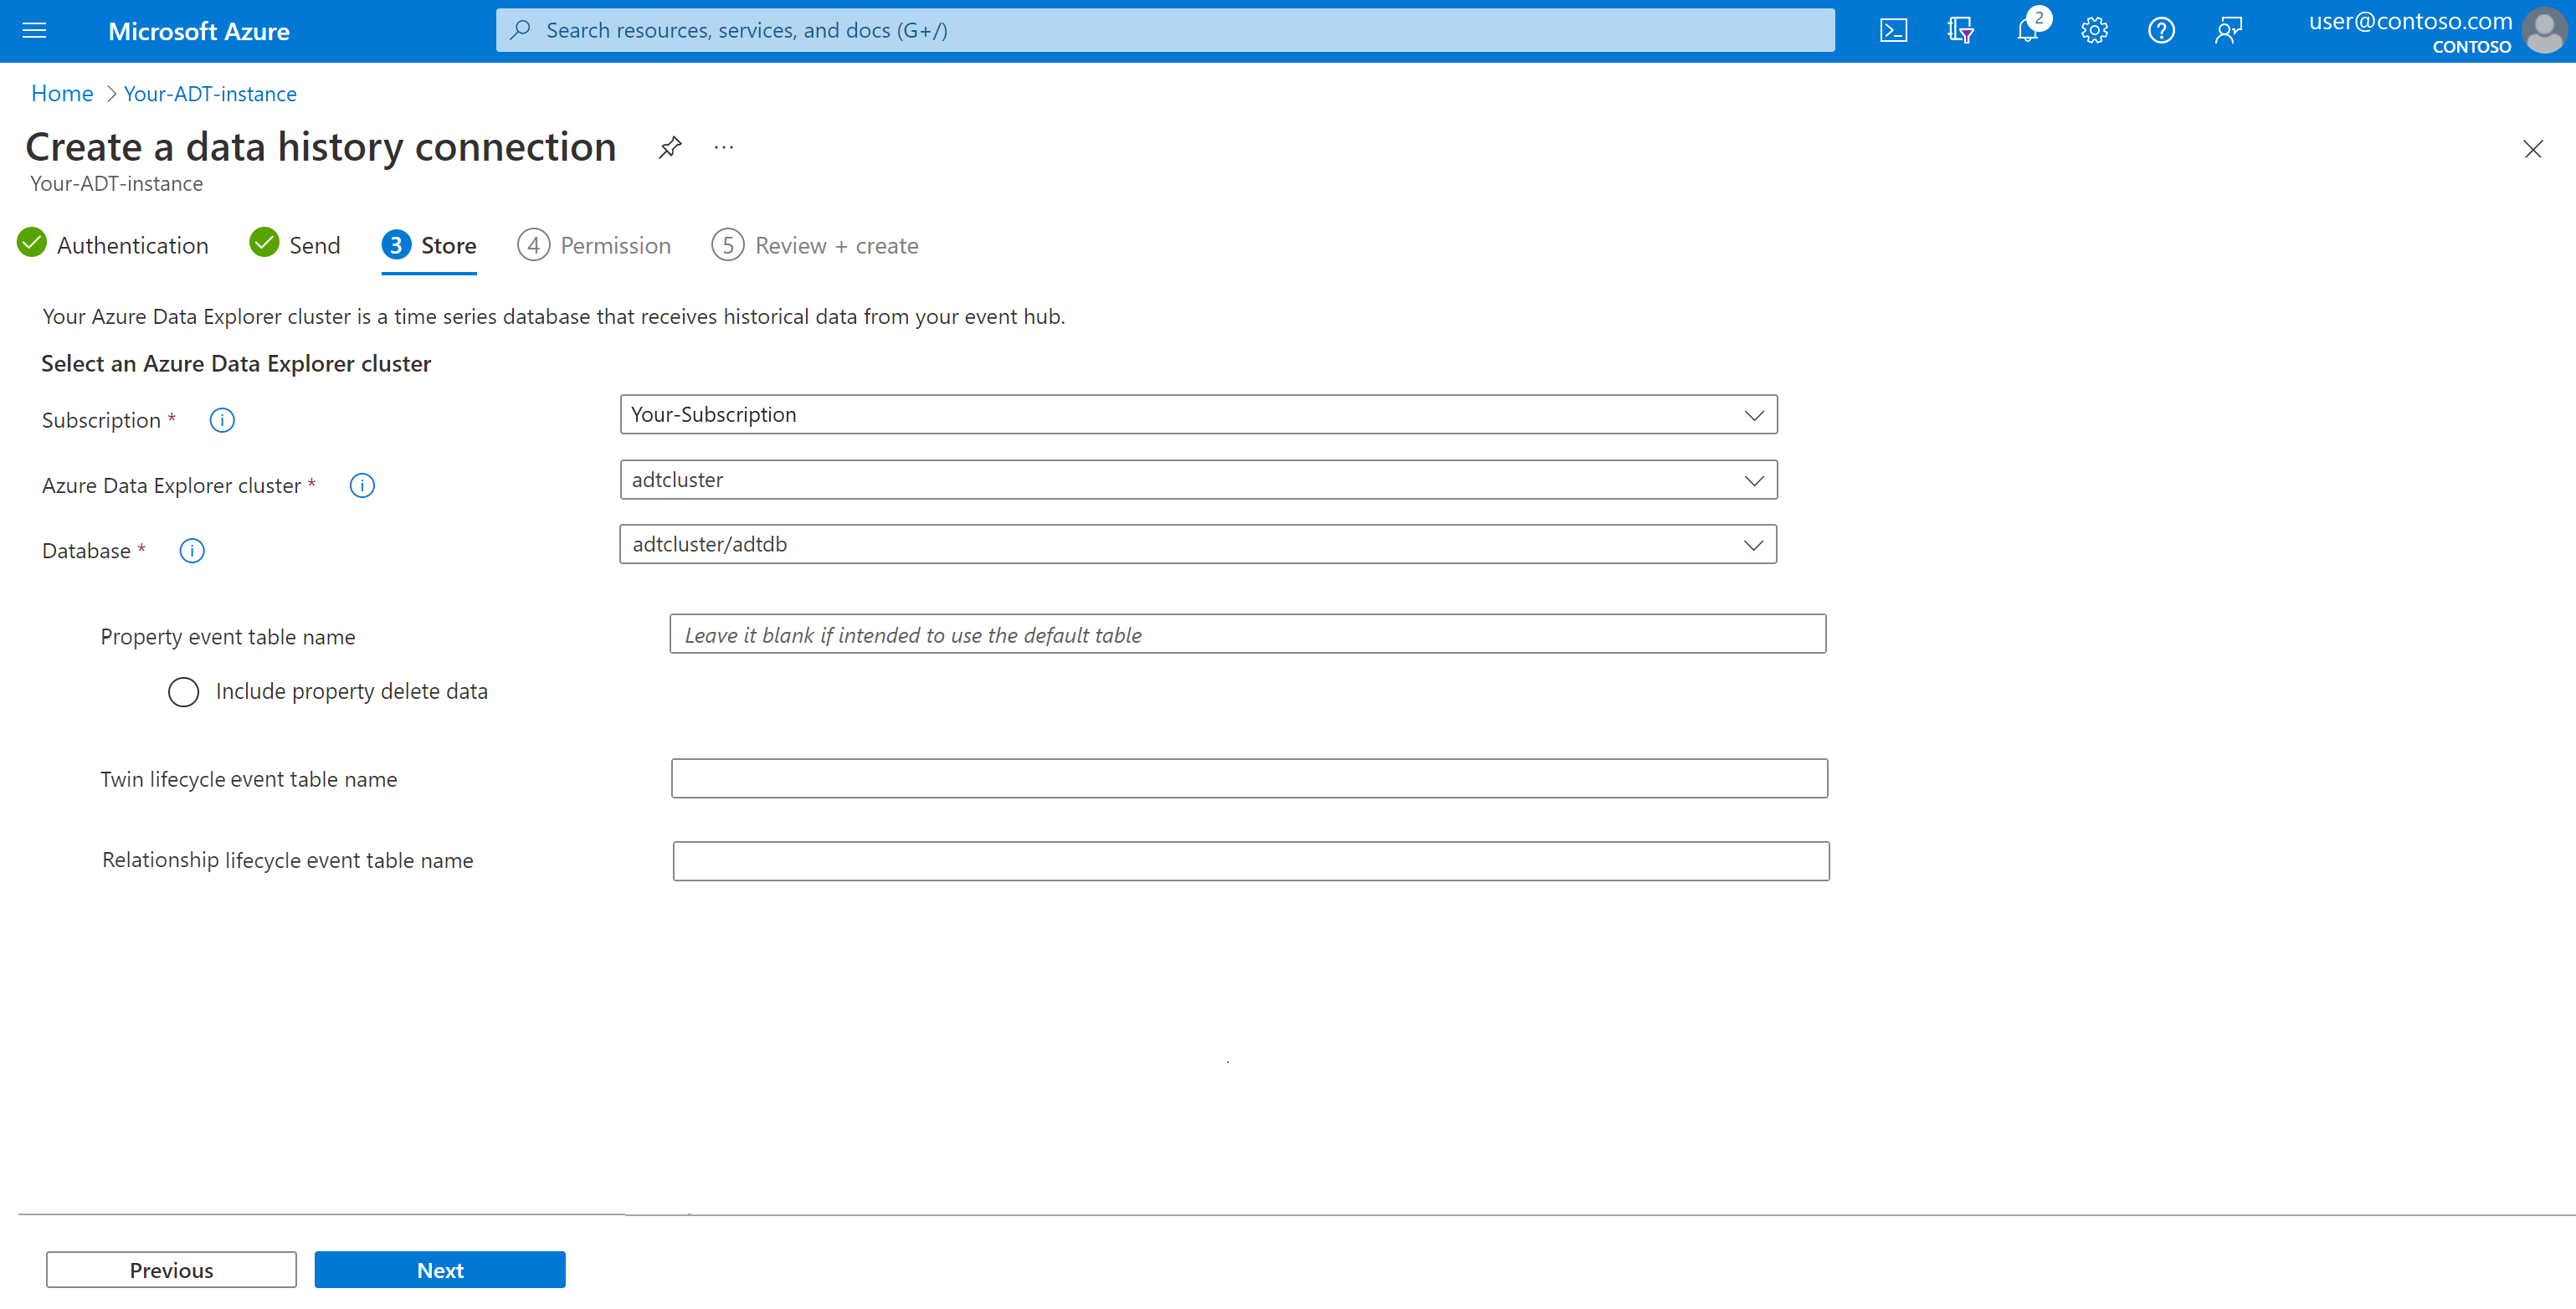Screen dimensions: 2576x1309
Task: Go to the Send step
Action: tap(295, 245)
